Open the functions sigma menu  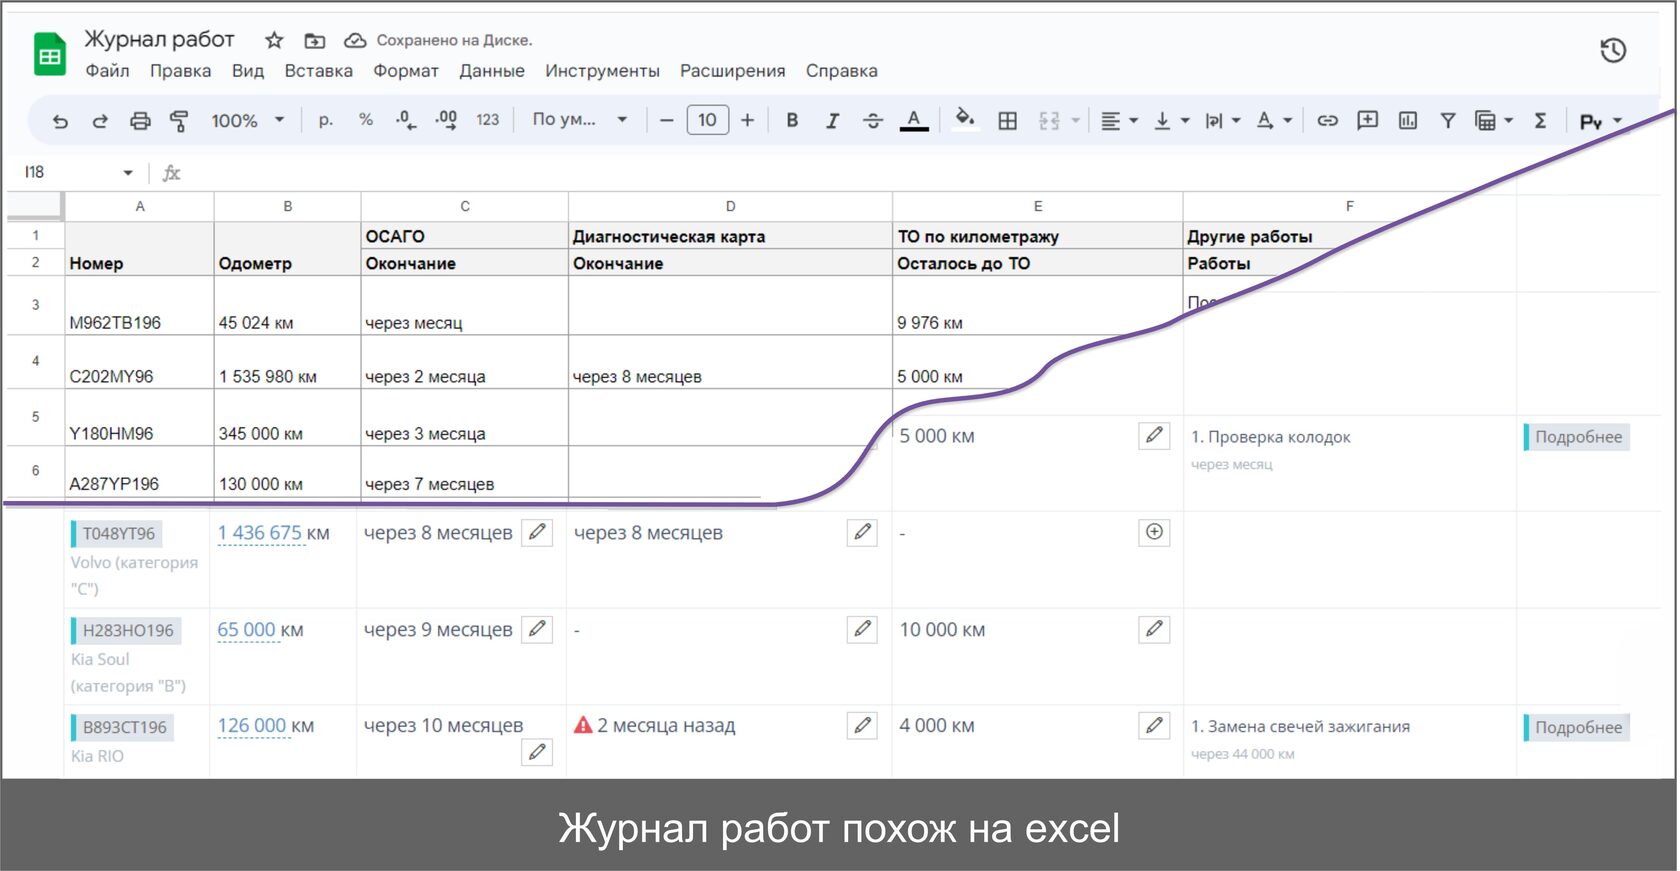(x=1540, y=121)
